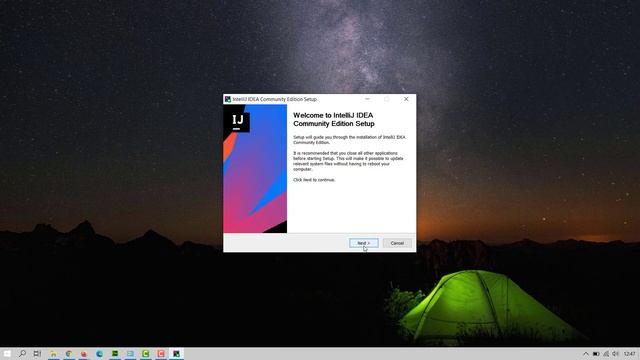Open volume control from the speaker icon
Image resolution: width=640 pixels, height=360 pixels.
[616, 354]
